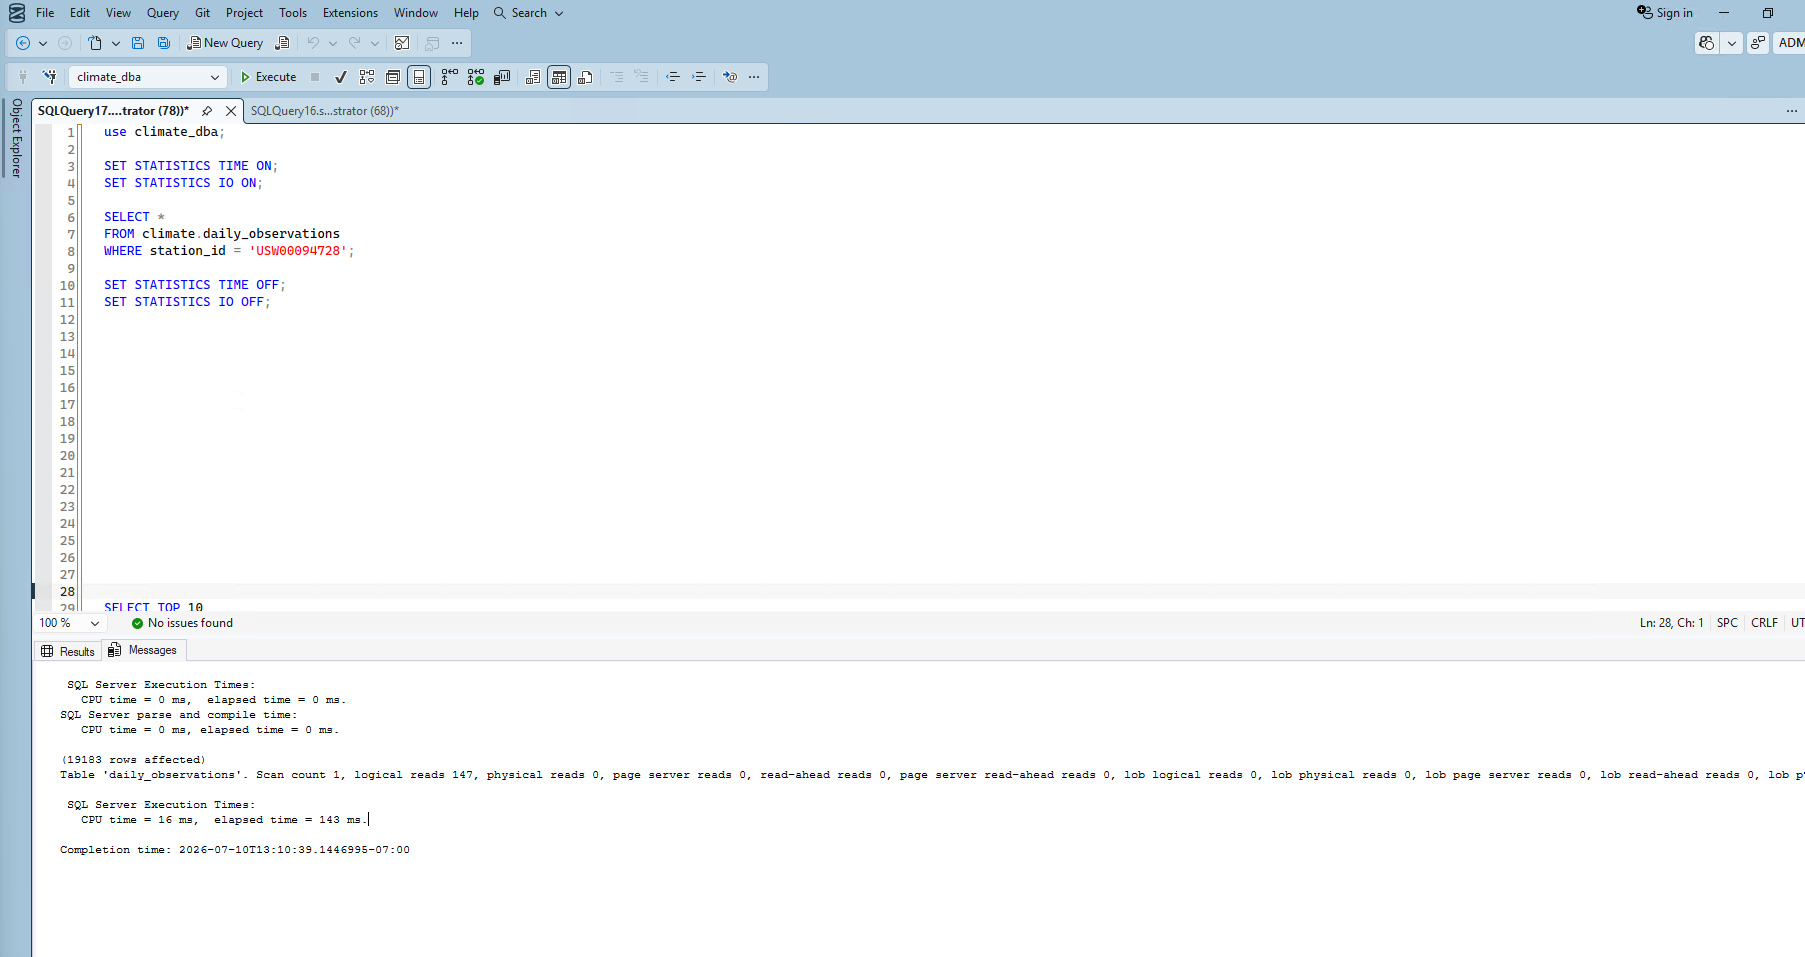This screenshot has height=957, width=1805.
Task: Click the Search box in the title bar
Action: [529, 13]
